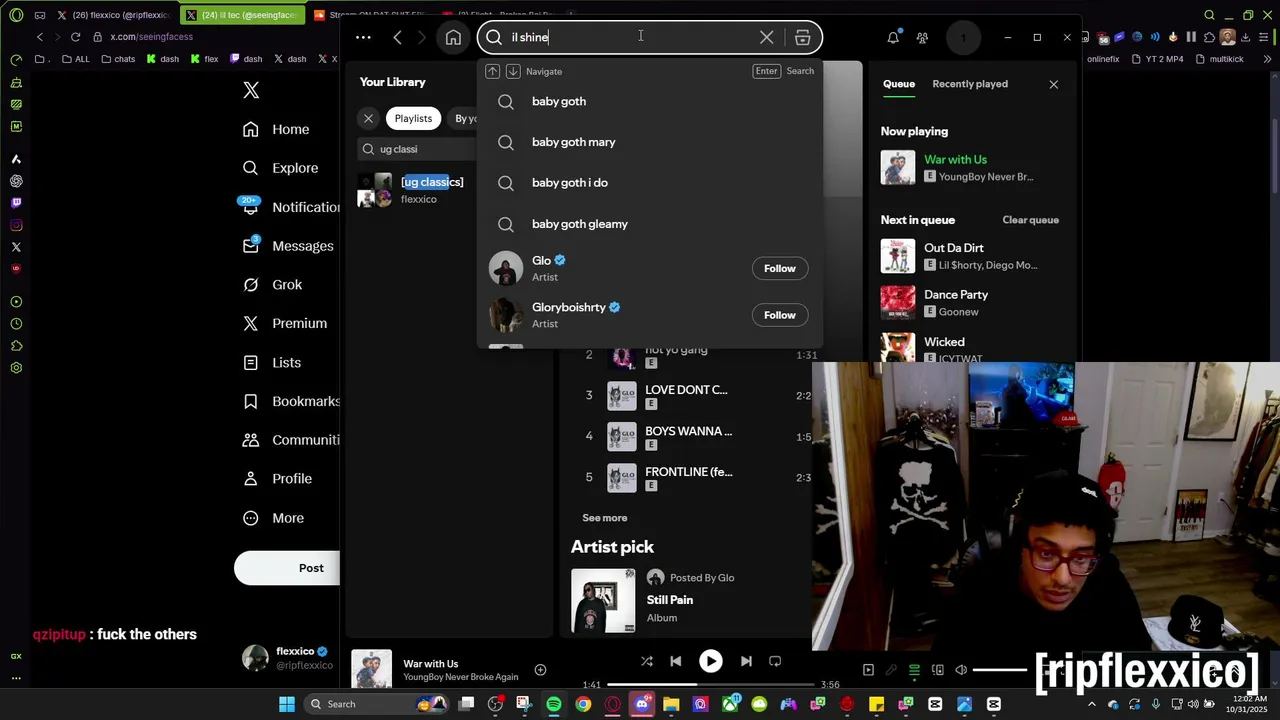This screenshot has height=720, width=1280.
Task: Switch to Recently played tab
Action: [970, 84]
